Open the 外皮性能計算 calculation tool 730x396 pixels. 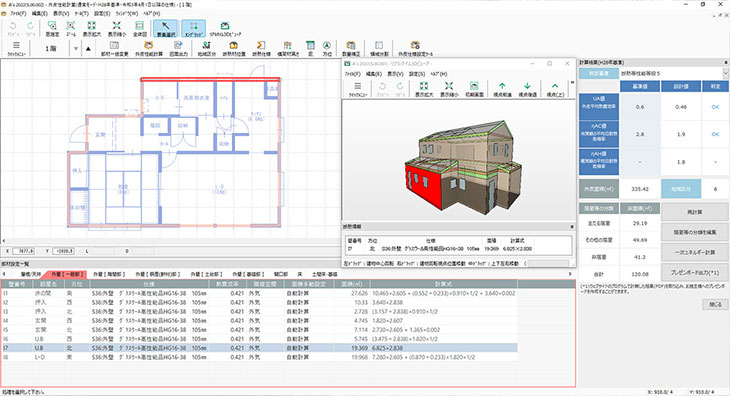[x=149, y=48]
